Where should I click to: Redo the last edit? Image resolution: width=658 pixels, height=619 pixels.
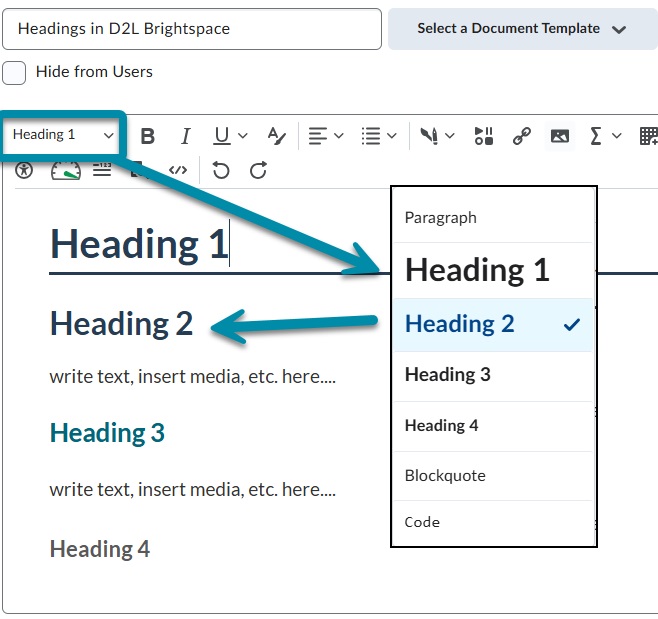coord(258,170)
